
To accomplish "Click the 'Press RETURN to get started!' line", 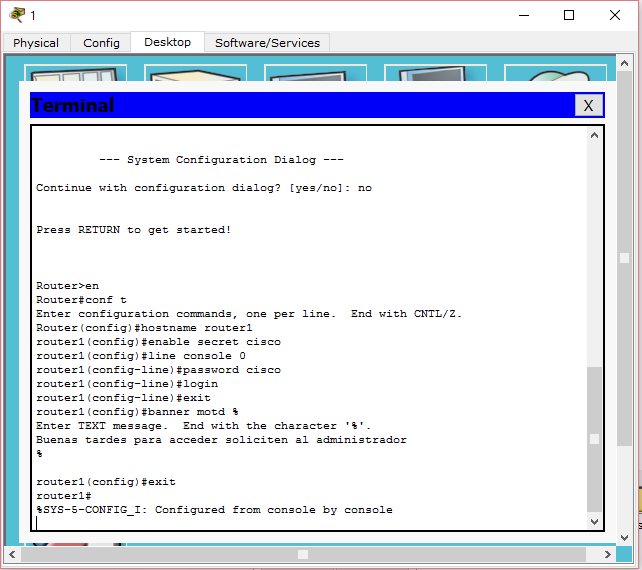I will click(133, 230).
